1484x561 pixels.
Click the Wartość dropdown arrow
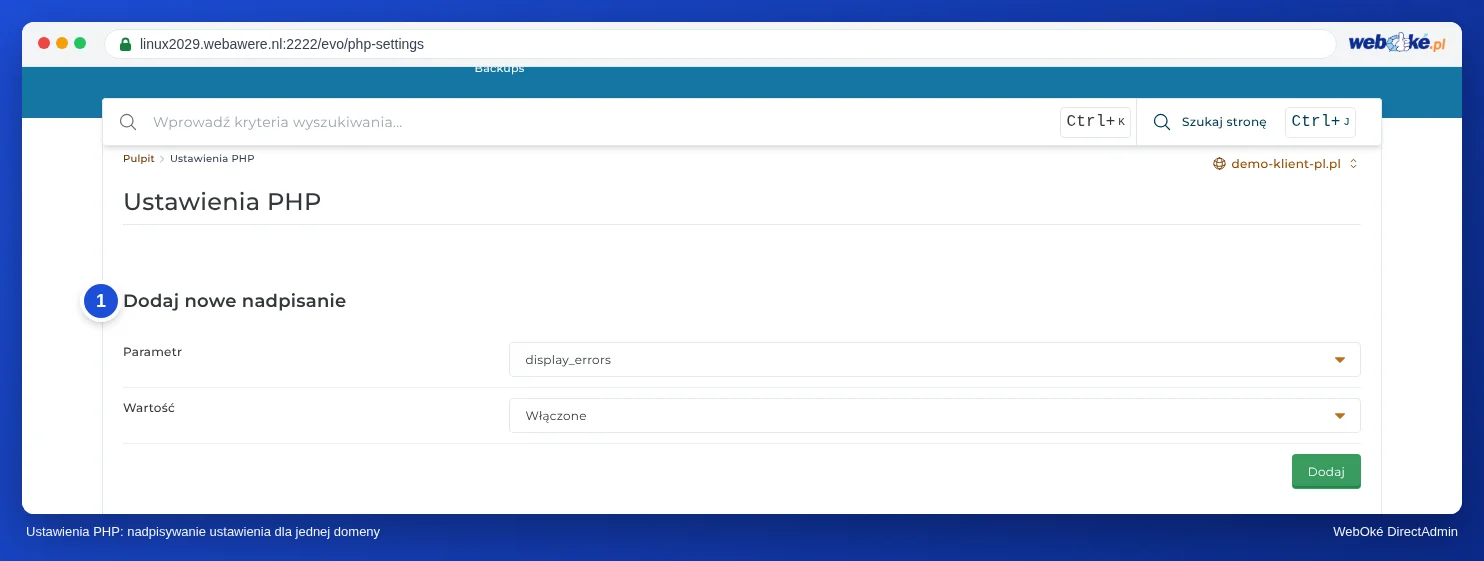tap(1340, 416)
